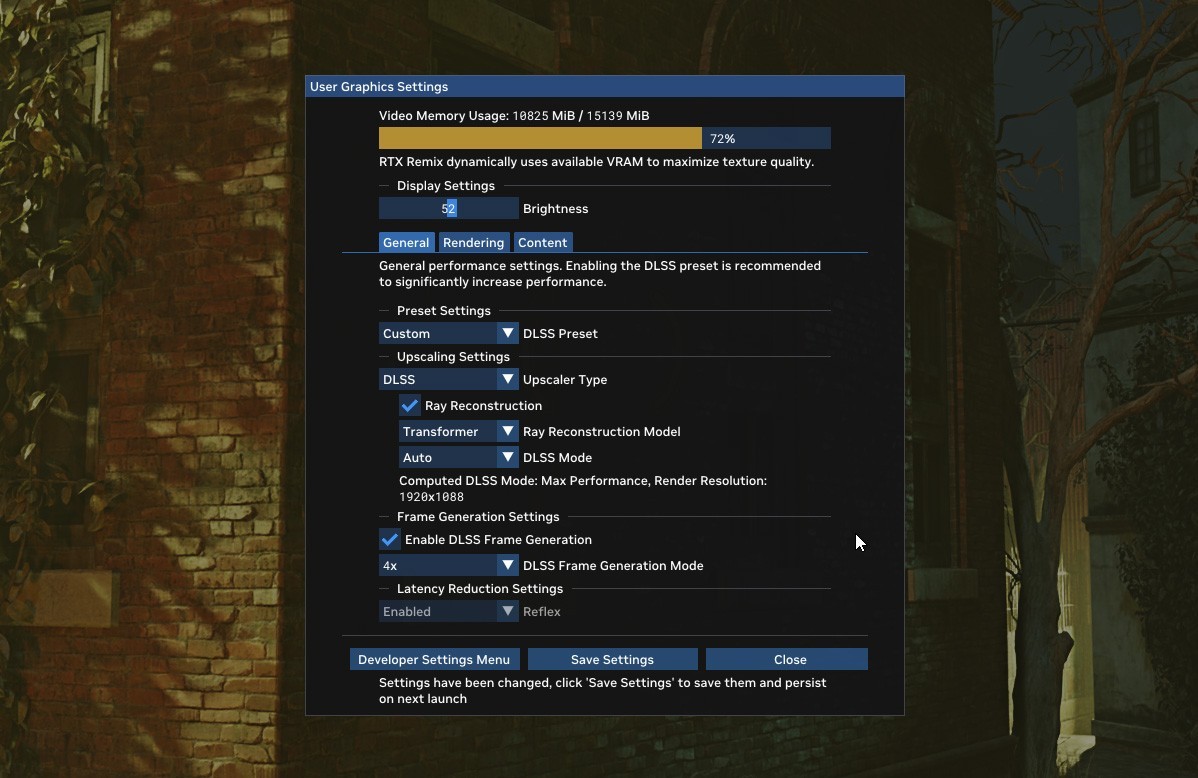1198x778 pixels.
Task: Open the DLSS Preset dropdown
Action: (448, 333)
